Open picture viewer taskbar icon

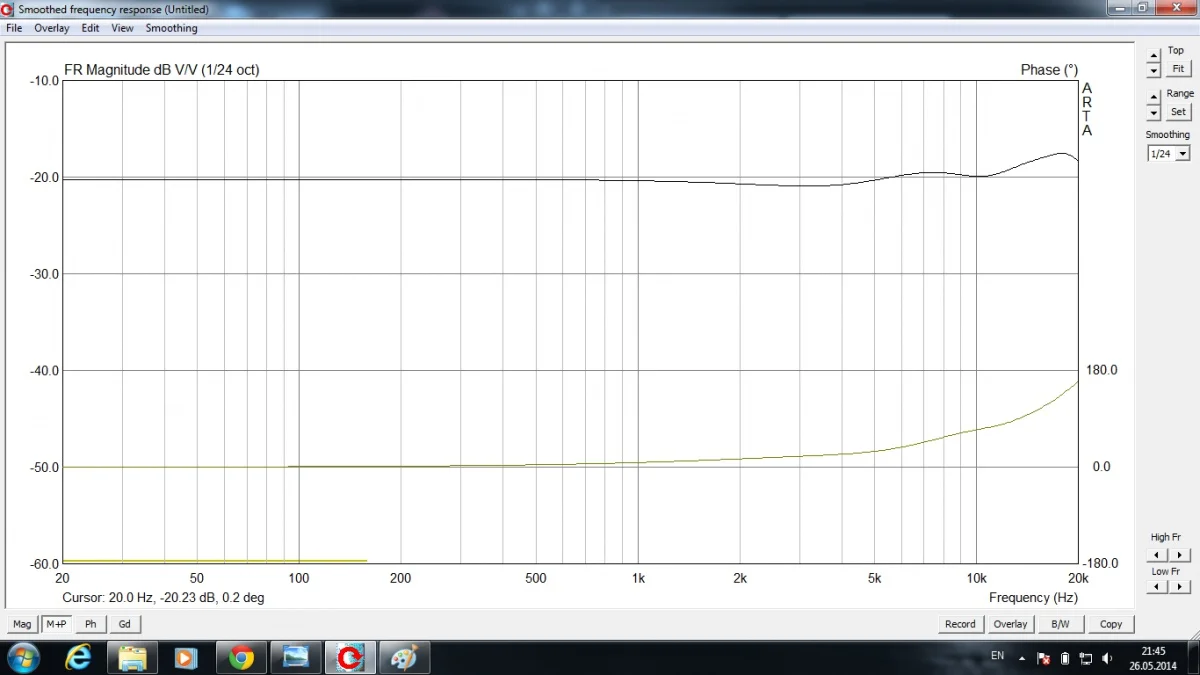tap(295, 658)
